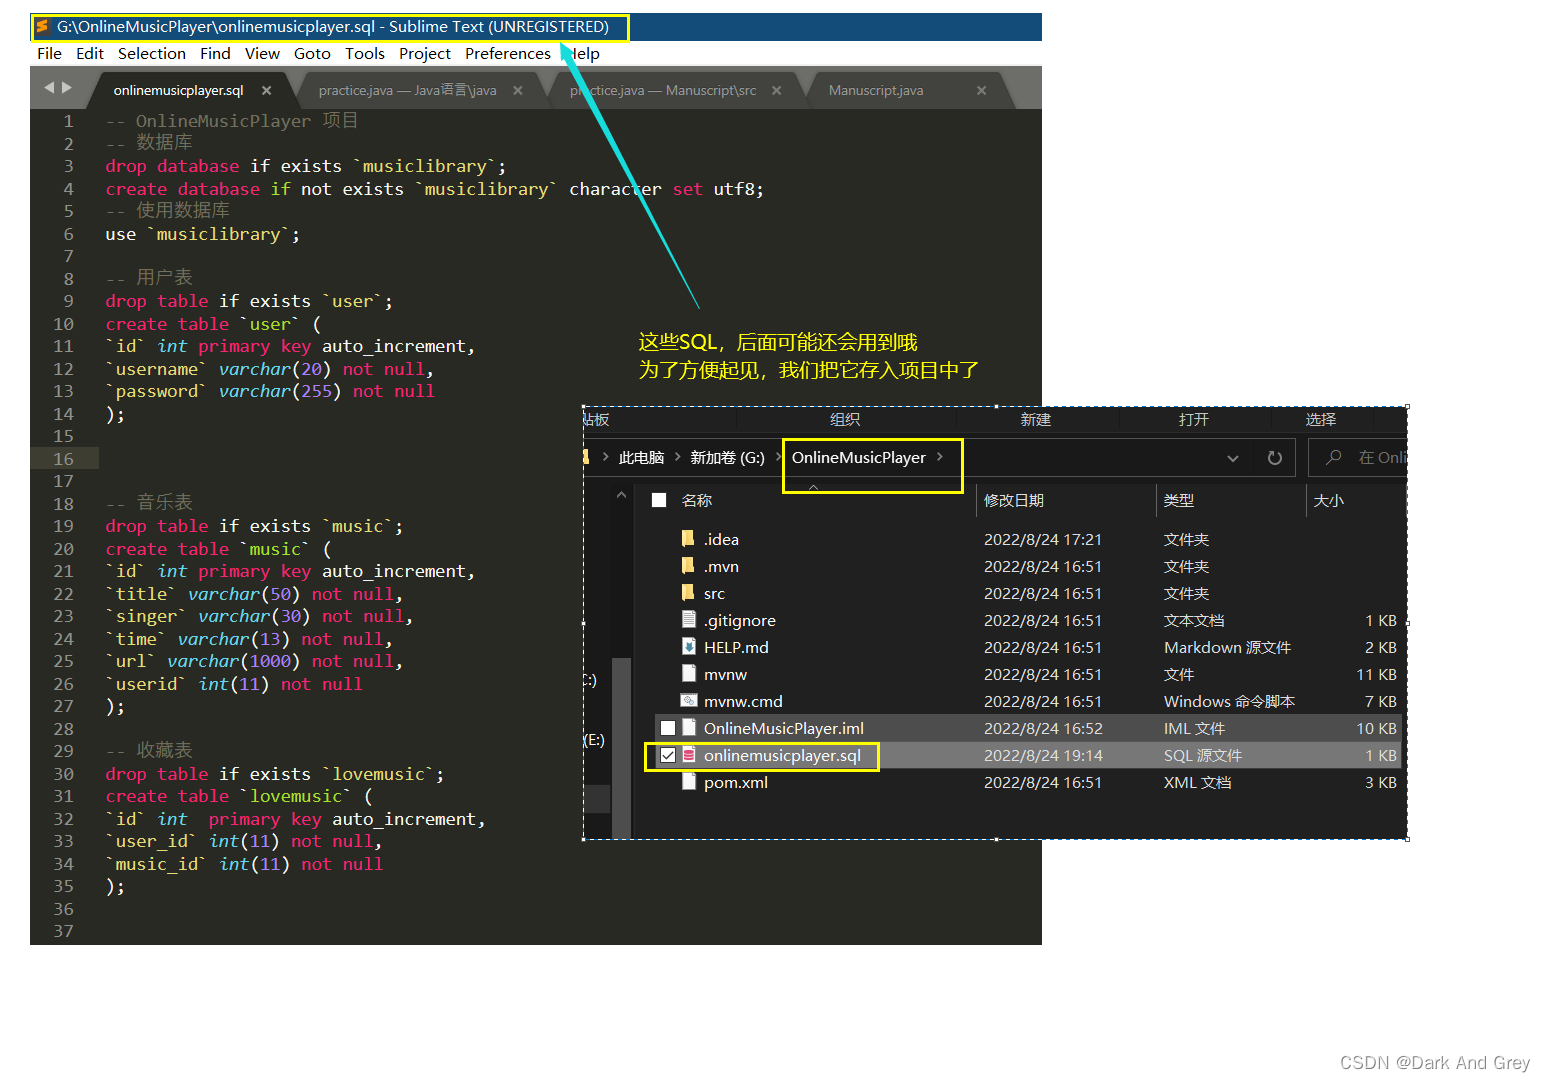The image size is (1546, 1082).
Task: Select the HELP.md file name
Action: coord(736,647)
